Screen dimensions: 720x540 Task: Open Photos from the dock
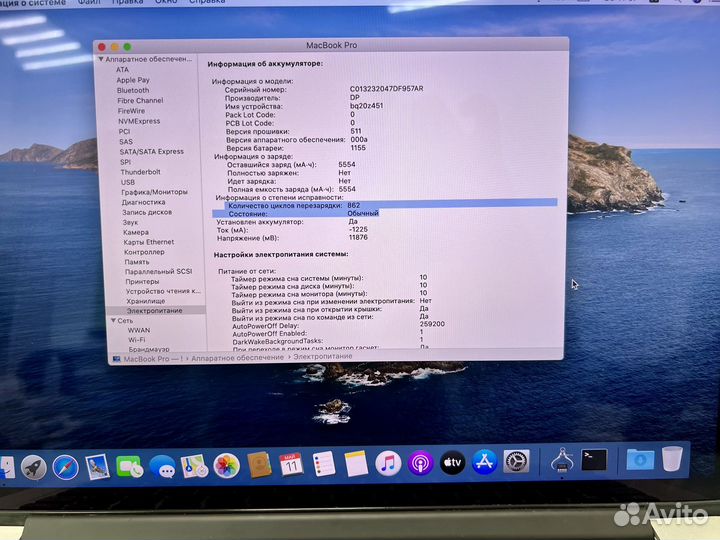[226, 466]
